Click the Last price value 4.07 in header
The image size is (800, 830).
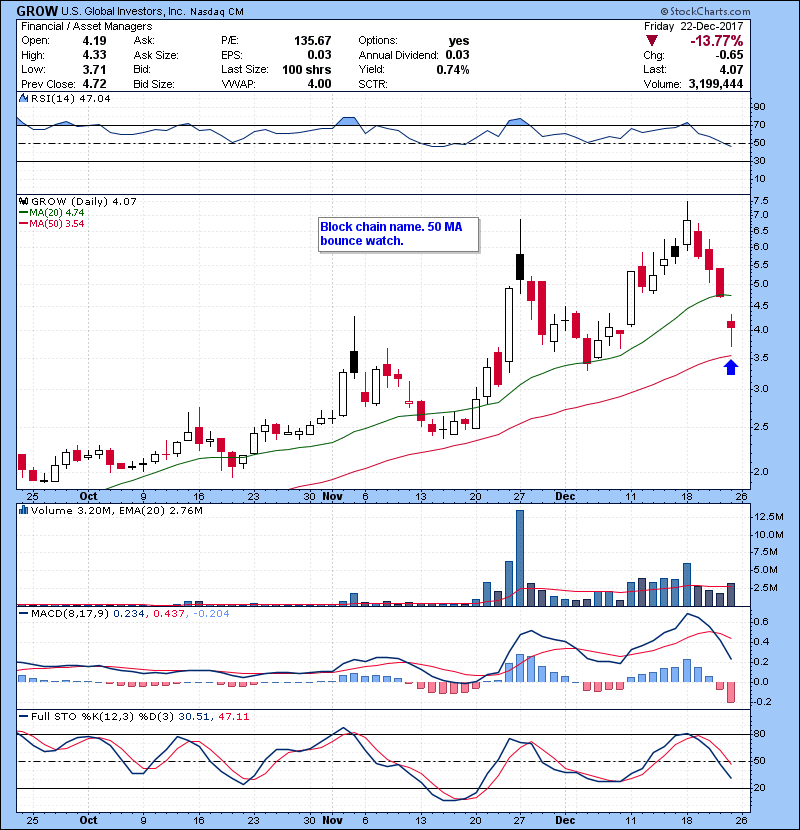731,69
